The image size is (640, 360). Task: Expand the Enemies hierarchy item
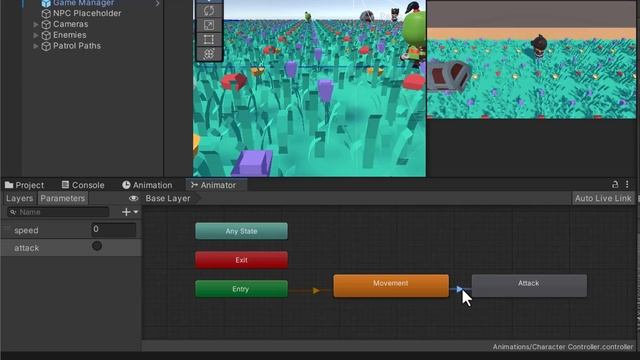coord(36,36)
